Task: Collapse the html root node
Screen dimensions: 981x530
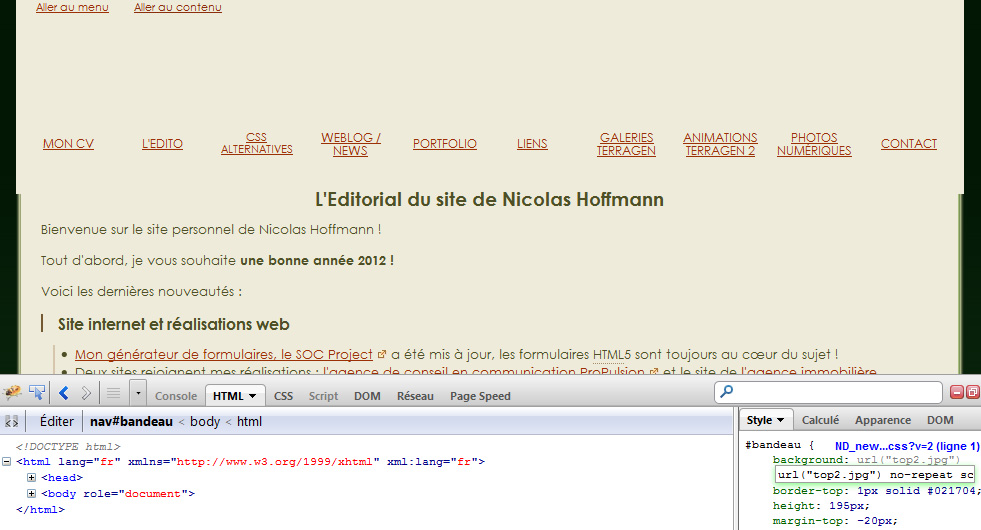Action: [7, 462]
